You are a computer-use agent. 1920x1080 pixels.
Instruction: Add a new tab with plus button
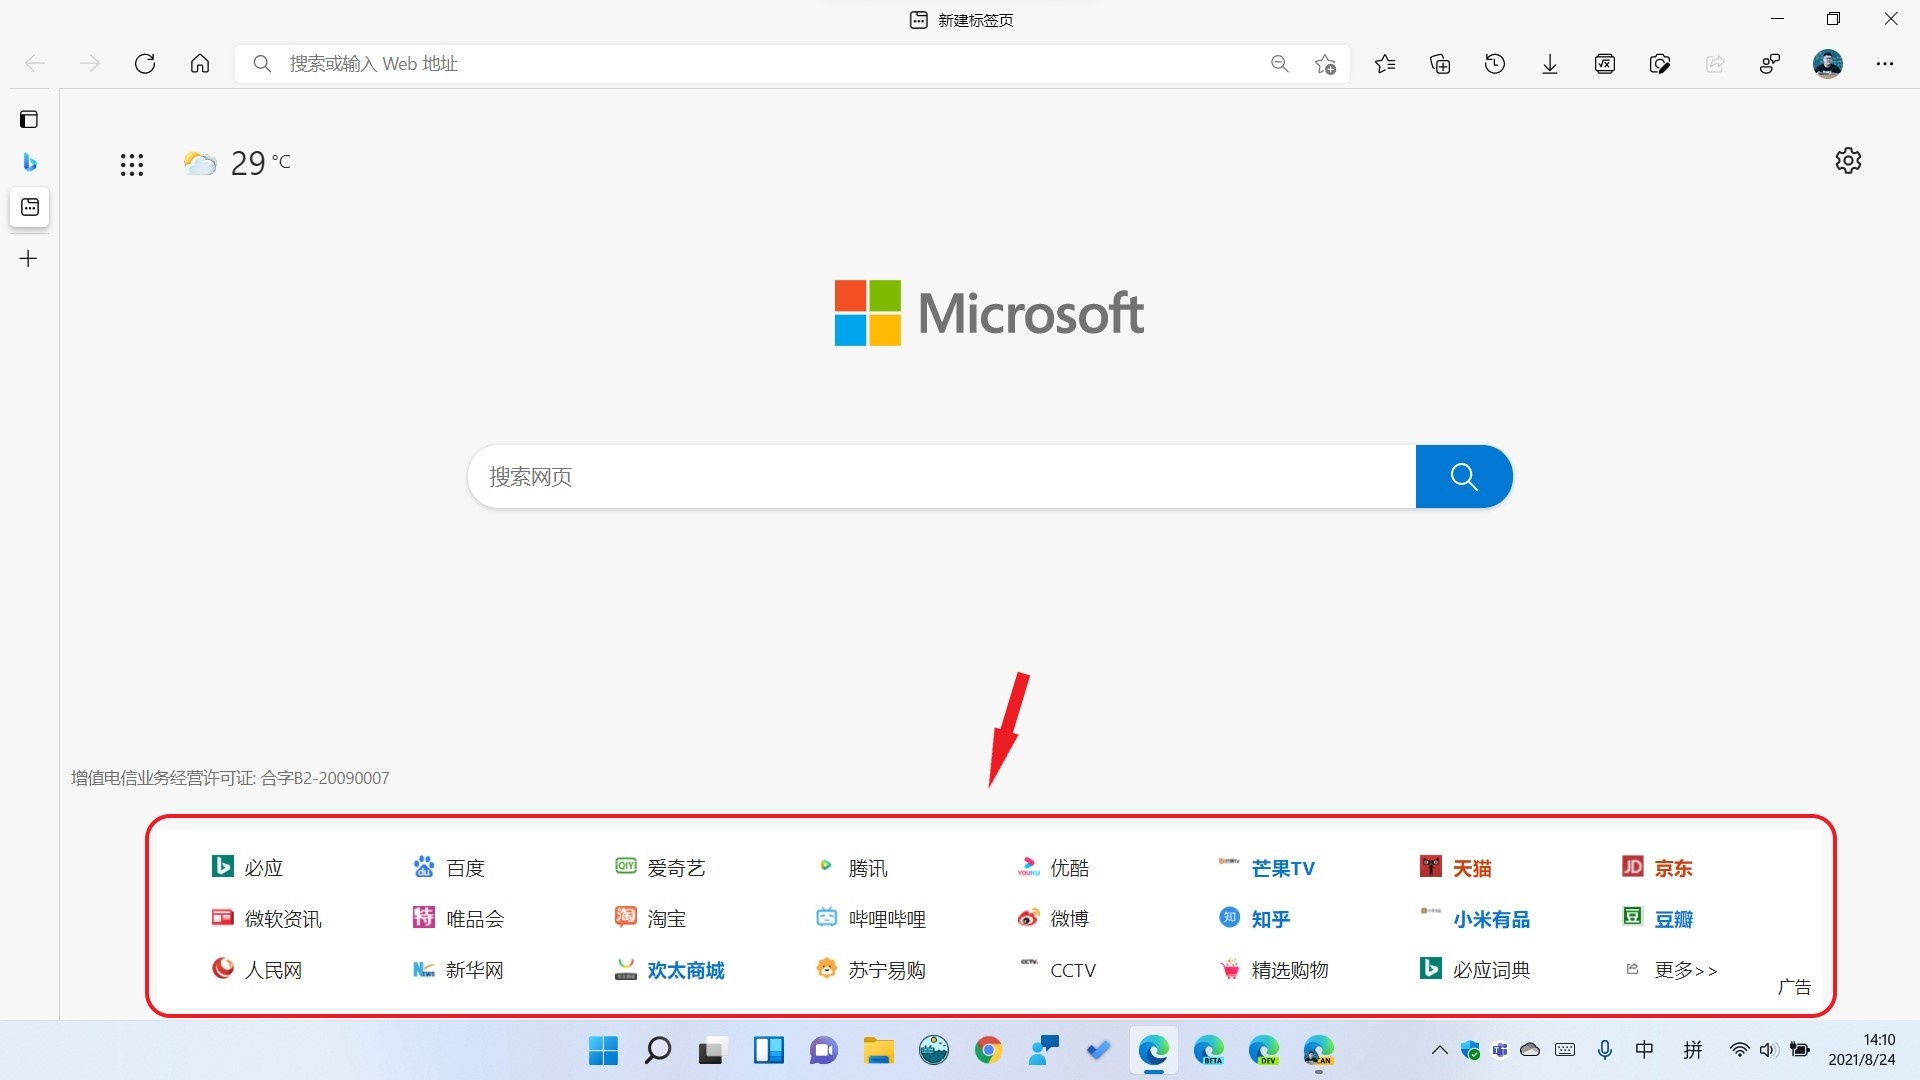tap(29, 259)
